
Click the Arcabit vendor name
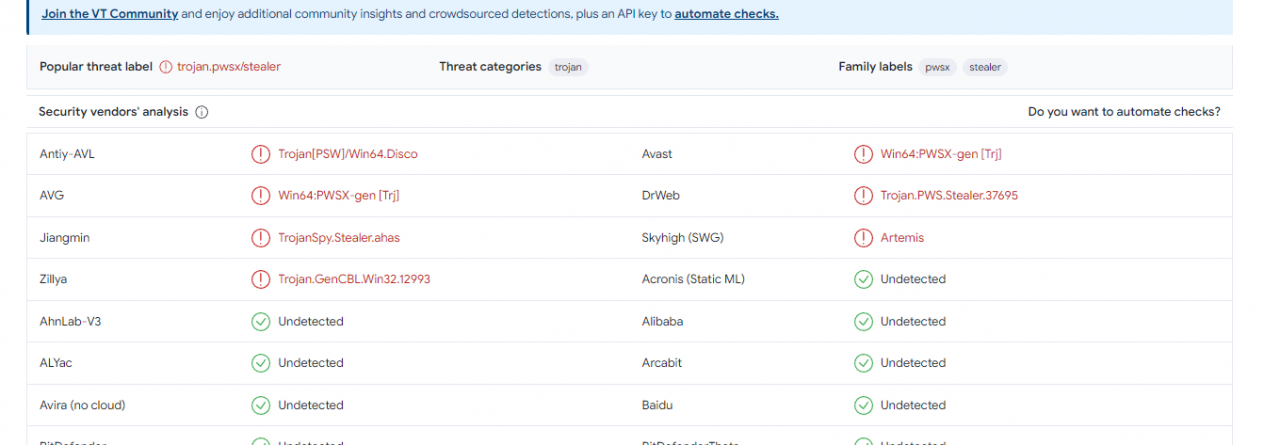[x=662, y=363]
